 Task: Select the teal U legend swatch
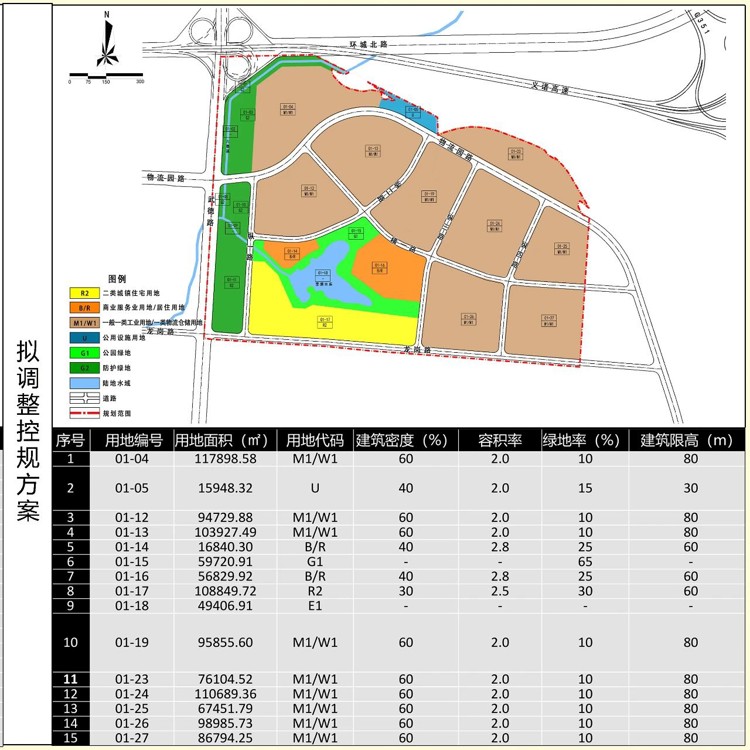pyautogui.click(x=85, y=338)
